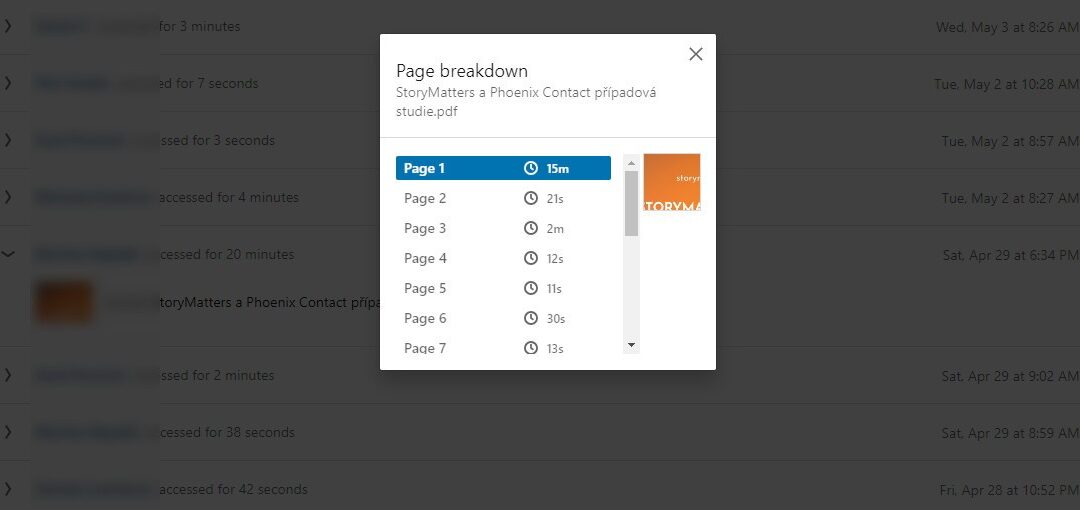1080x510 pixels.
Task: Expand the entry accessed for 38 seconds
Action: [x=8, y=432]
